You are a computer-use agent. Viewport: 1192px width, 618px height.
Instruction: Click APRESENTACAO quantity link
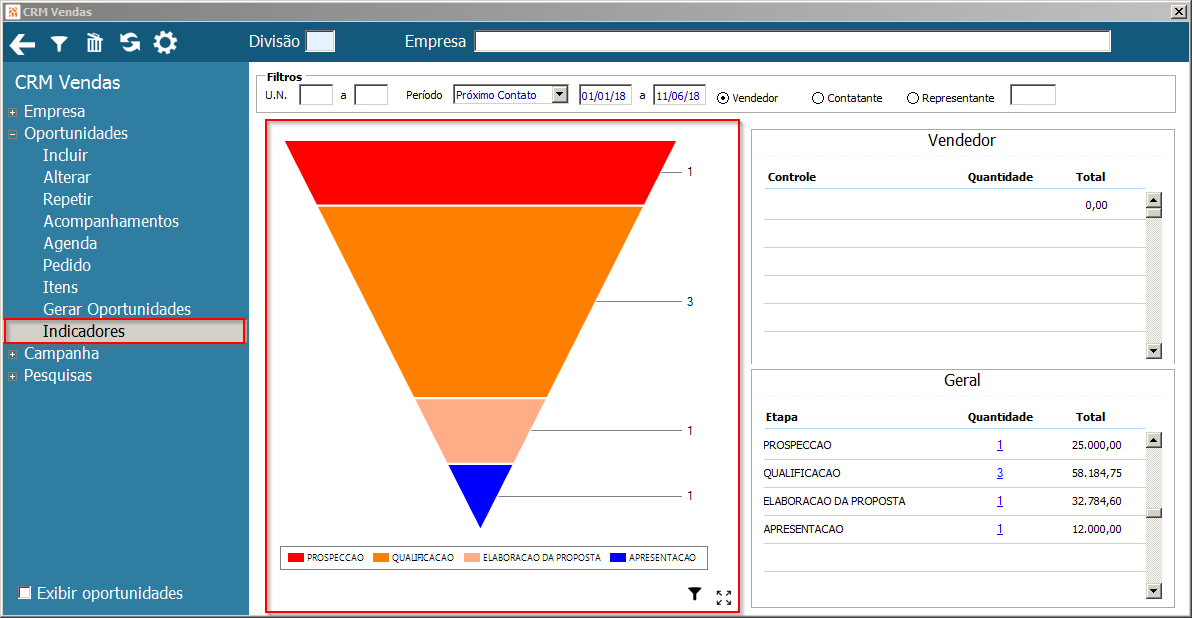coord(1000,529)
